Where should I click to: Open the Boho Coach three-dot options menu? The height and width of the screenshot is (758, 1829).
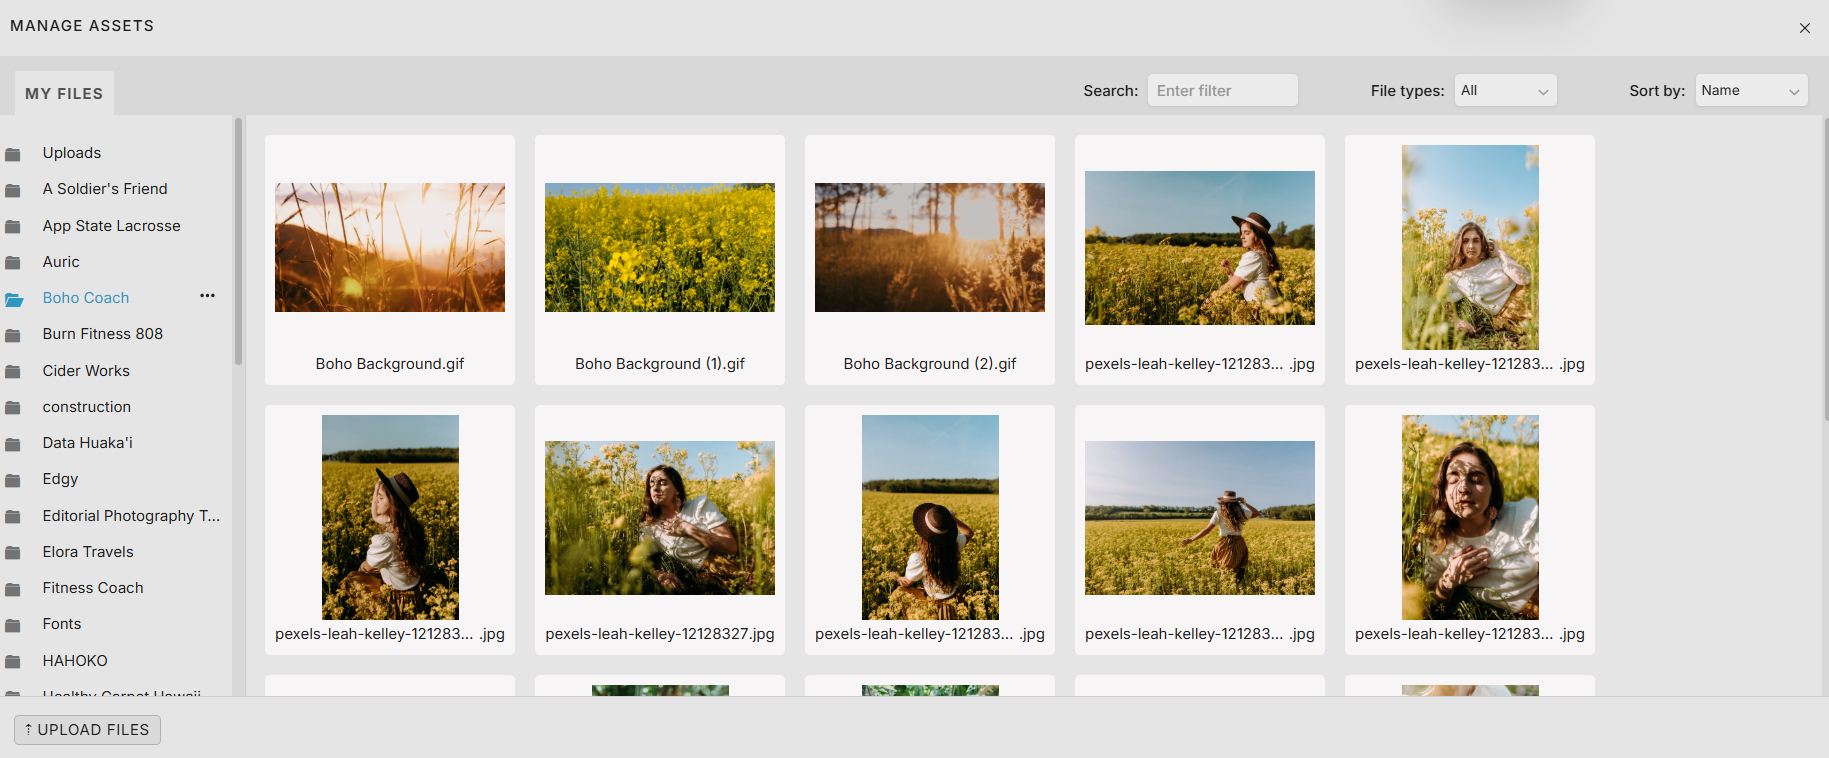pos(207,296)
